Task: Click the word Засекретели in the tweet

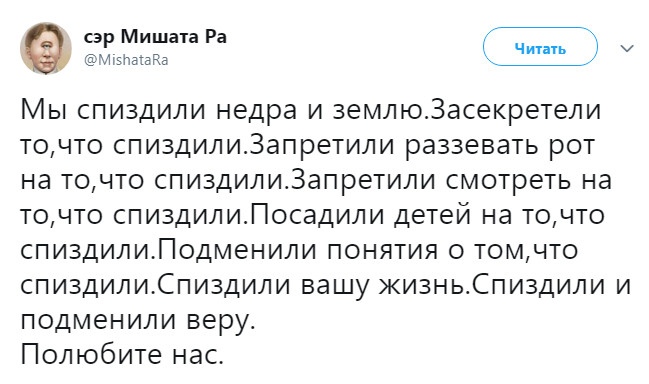Action: point(512,110)
